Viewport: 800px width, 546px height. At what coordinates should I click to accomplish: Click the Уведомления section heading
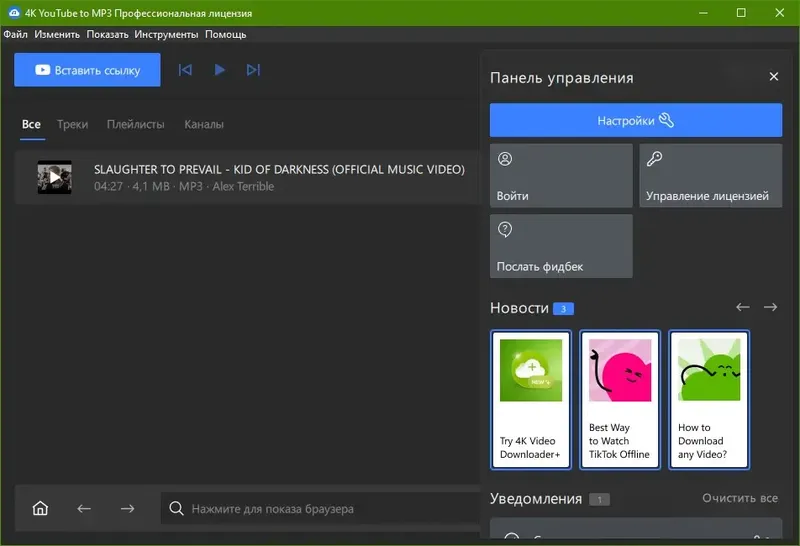tap(536, 499)
